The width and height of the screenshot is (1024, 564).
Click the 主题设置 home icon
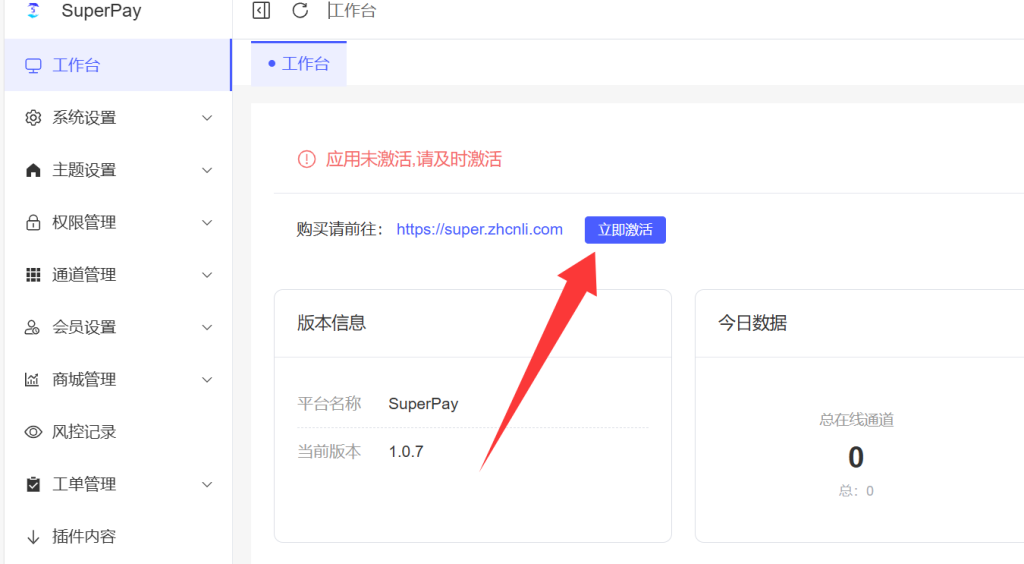[33, 170]
